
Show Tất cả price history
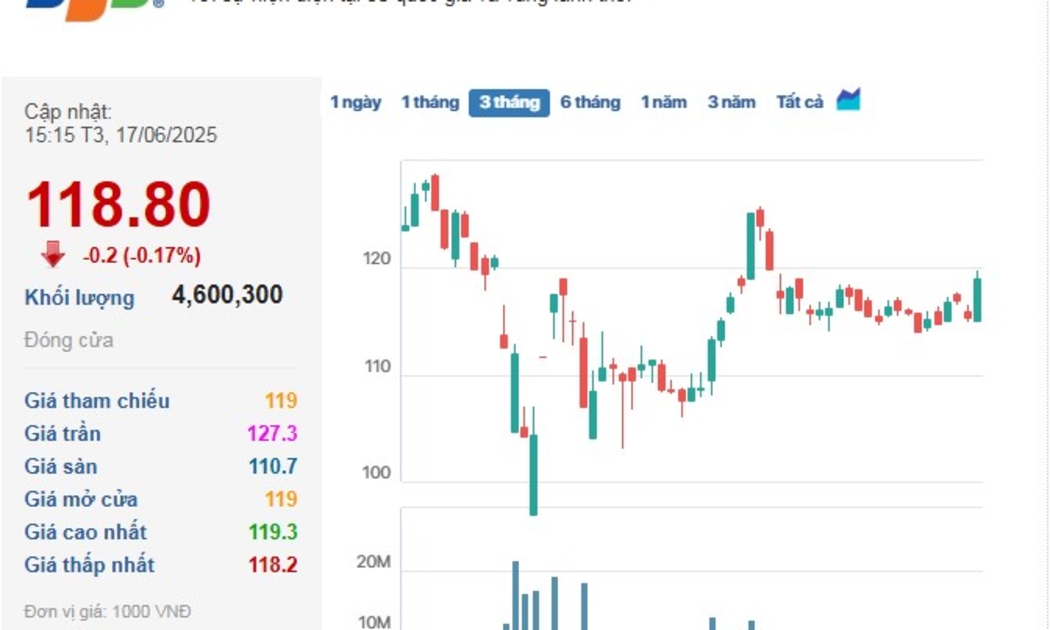pos(800,102)
